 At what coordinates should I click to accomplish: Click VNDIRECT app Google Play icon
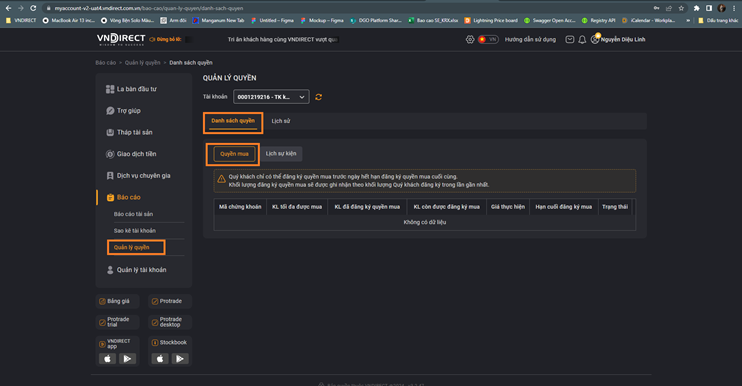point(127,359)
